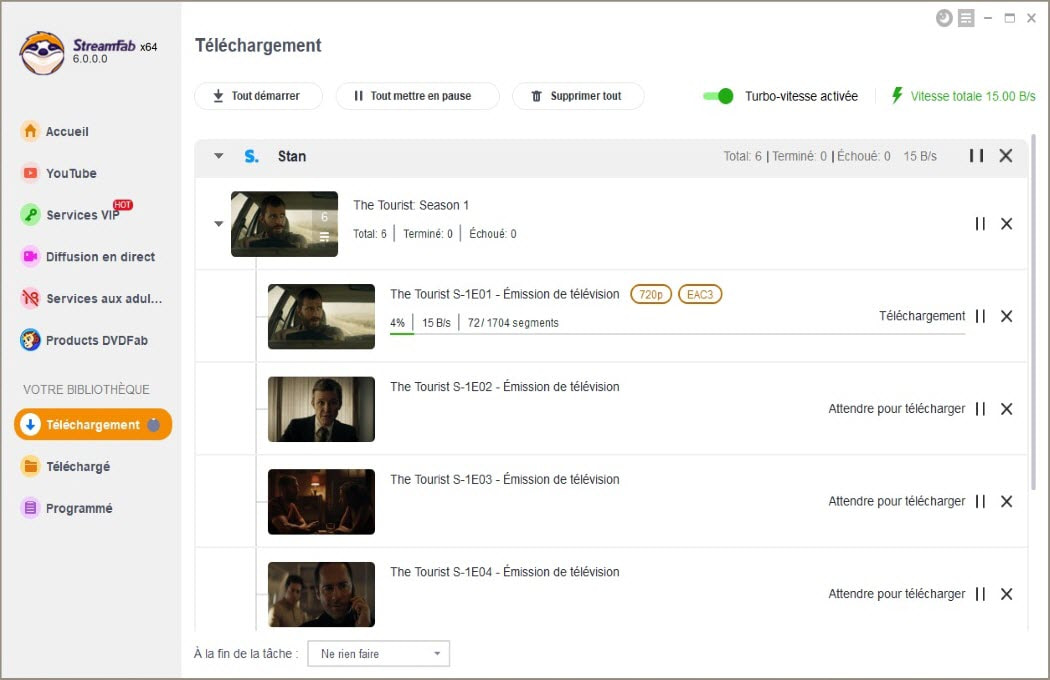Viewport: 1050px width, 680px height.
Task: Pause all Stan downloads
Action: (976, 156)
